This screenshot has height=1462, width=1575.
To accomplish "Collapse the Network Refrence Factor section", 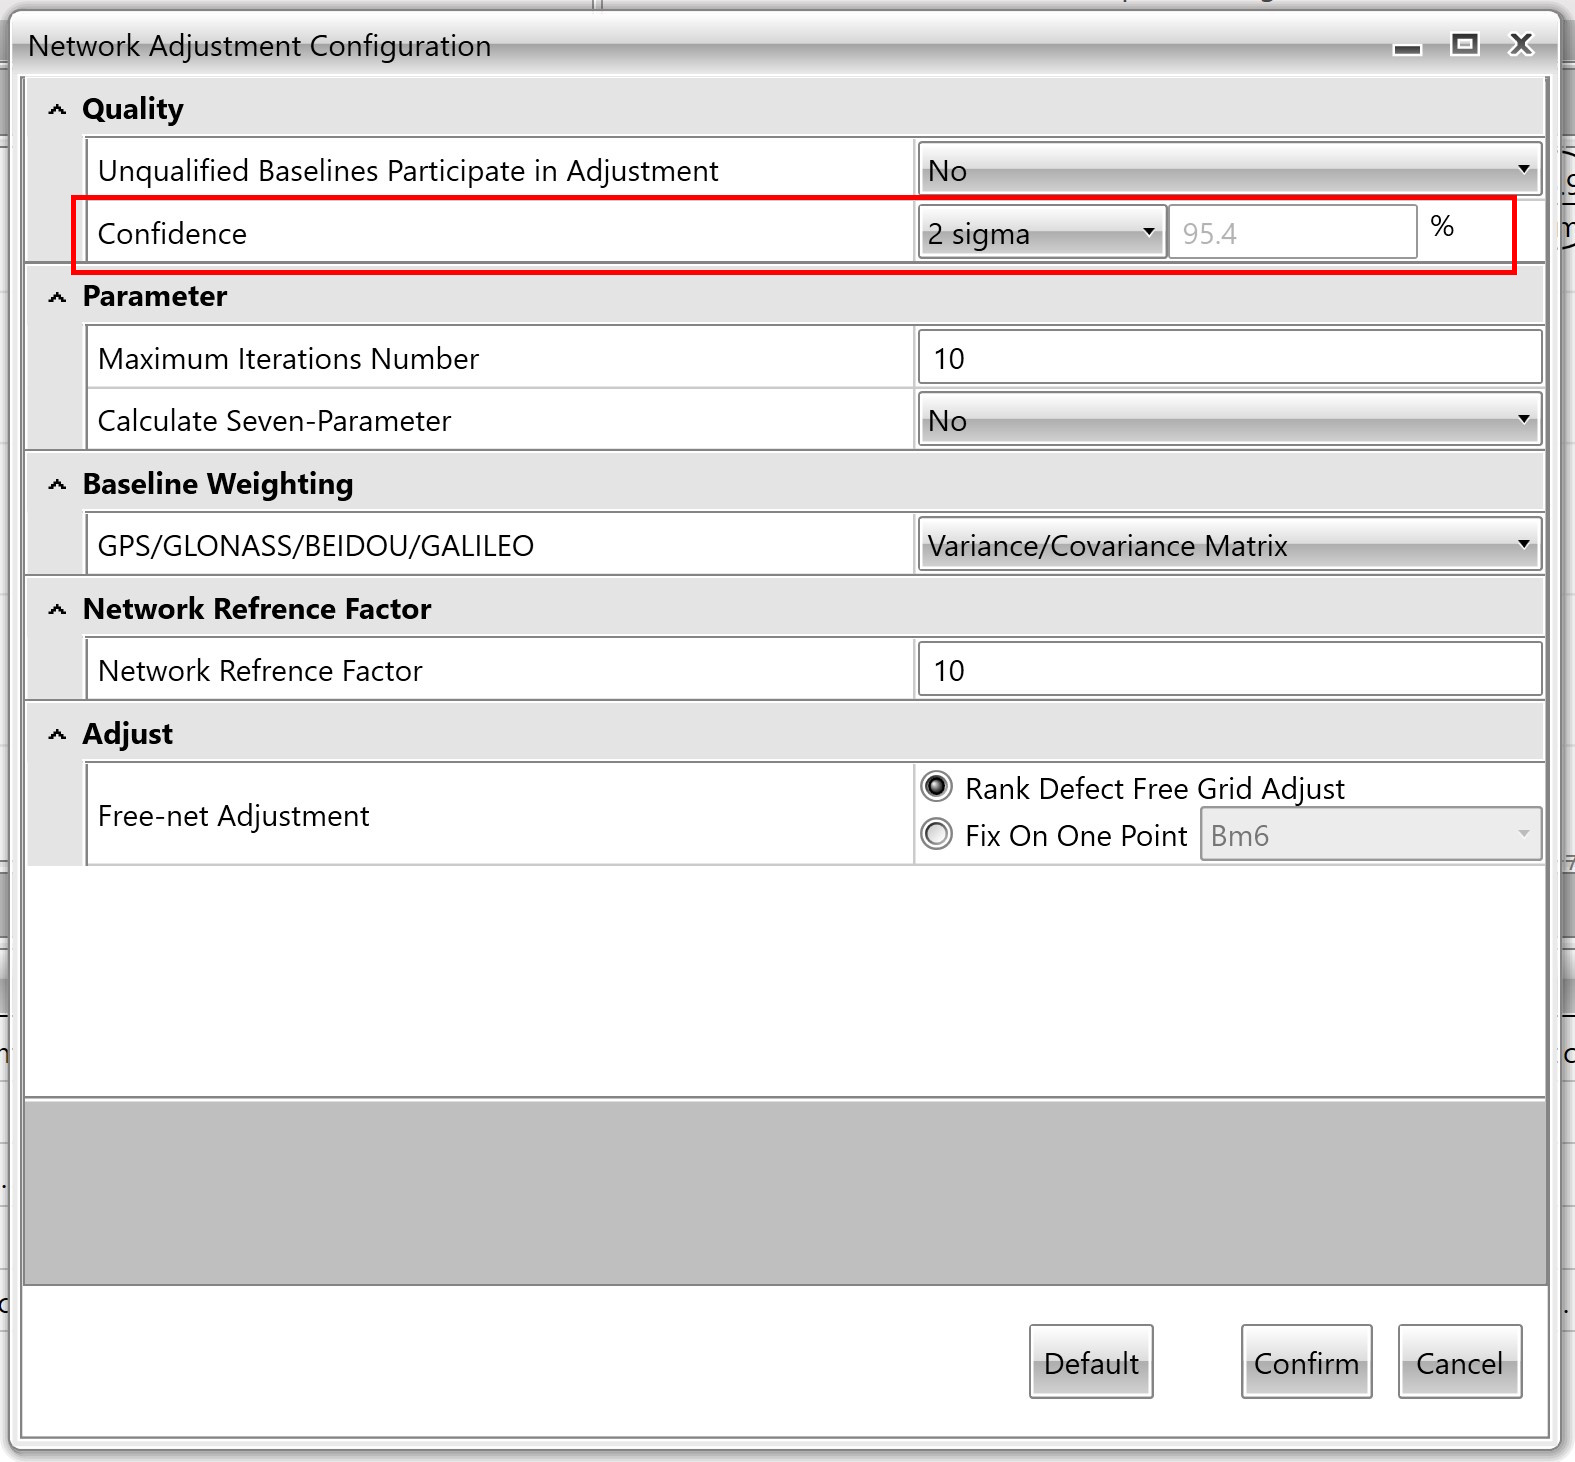I will (58, 610).
